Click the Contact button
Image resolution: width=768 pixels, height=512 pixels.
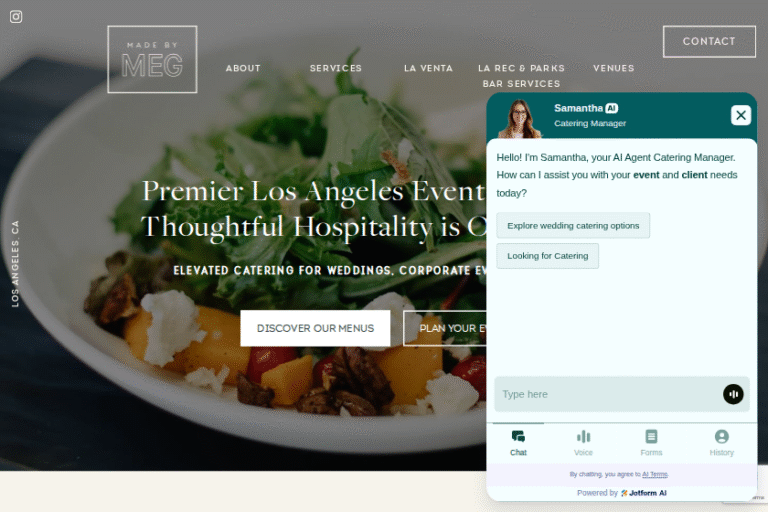click(709, 42)
